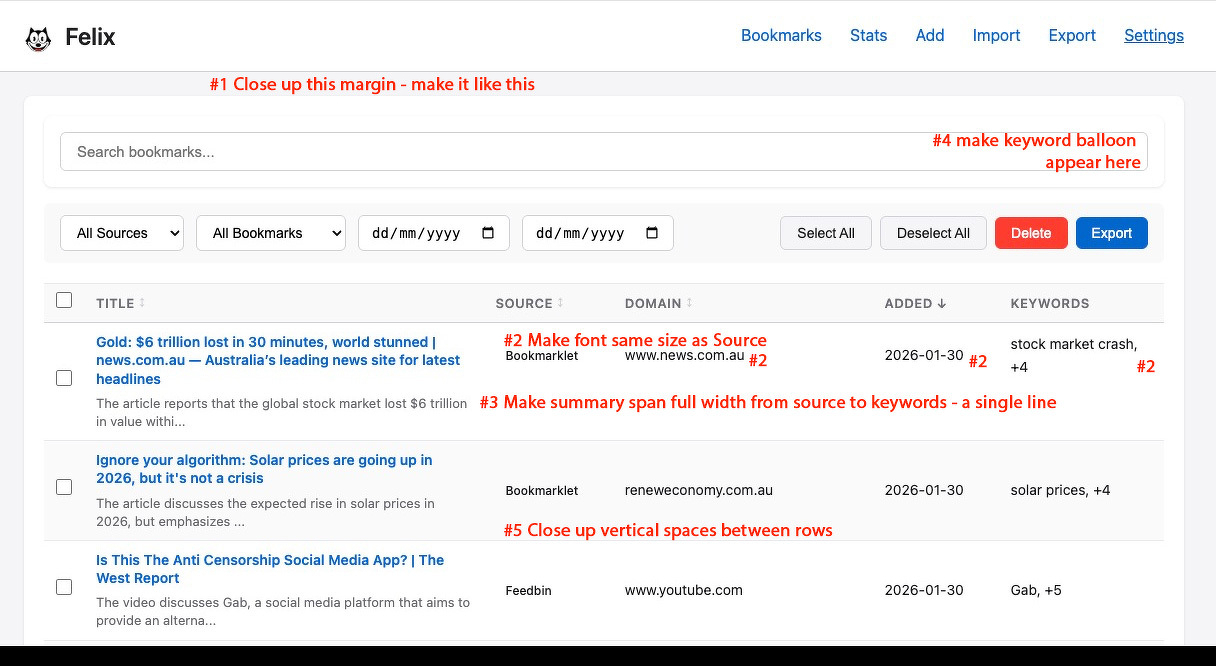
Task: Open the All Bookmarks filter dropdown
Action: [x=270, y=233]
